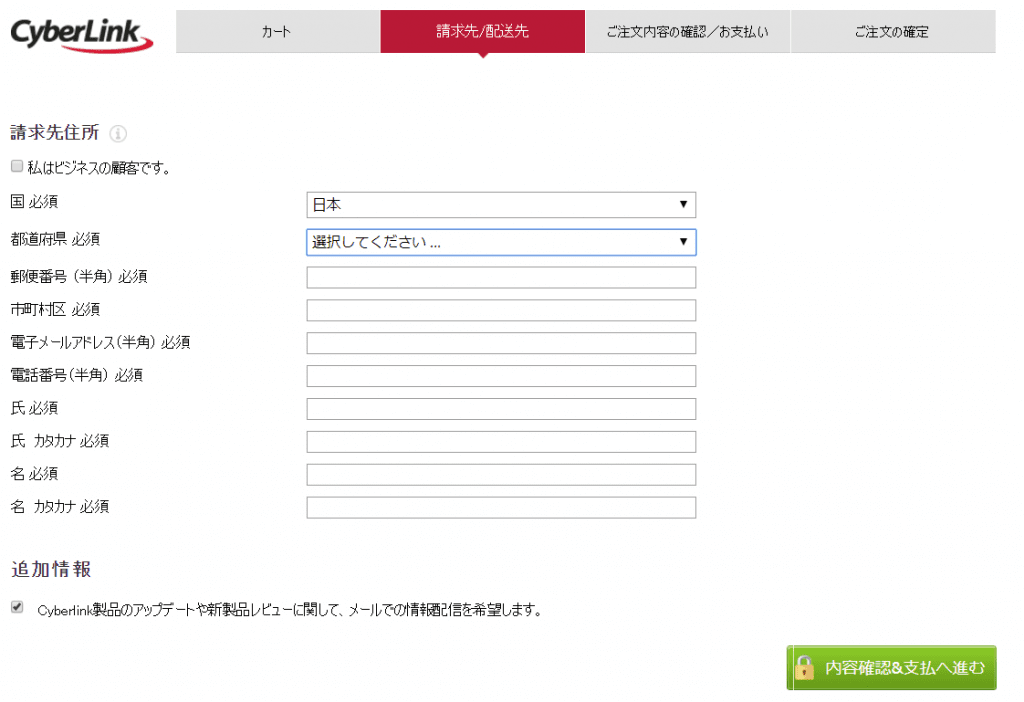Select the 請求先/配送先 tab
The width and height of the screenshot is (1024, 702).
pos(482,32)
